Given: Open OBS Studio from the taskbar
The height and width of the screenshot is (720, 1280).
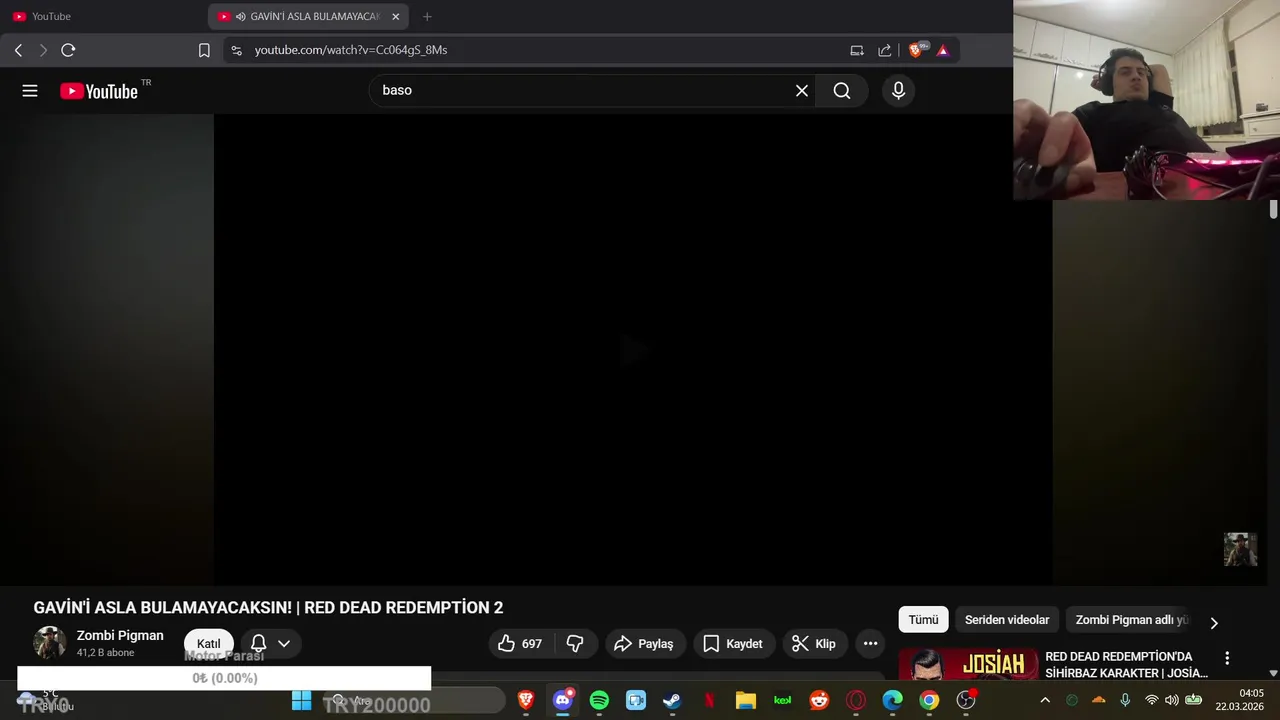Looking at the screenshot, I should [966, 701].
